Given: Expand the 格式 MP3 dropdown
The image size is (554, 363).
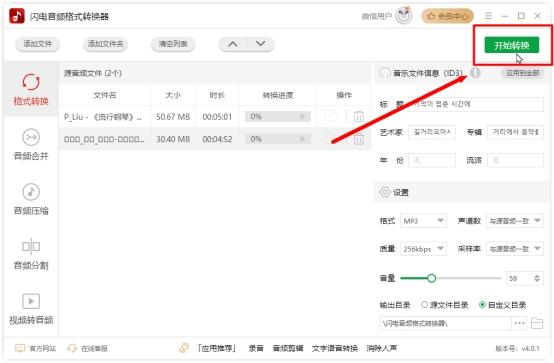Looking at the screenshot, I should point(423,221).
